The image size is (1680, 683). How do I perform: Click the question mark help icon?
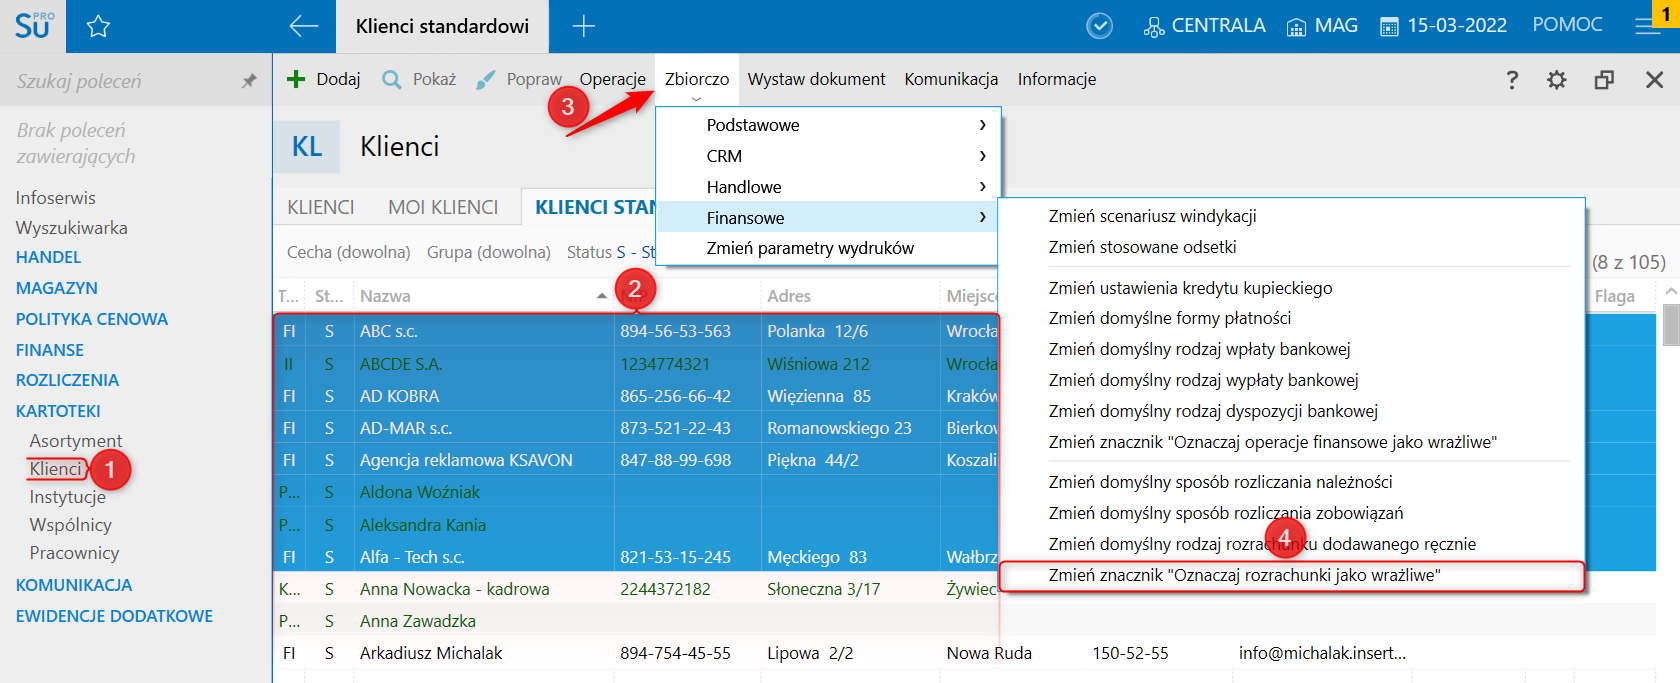click(1512, 80)
